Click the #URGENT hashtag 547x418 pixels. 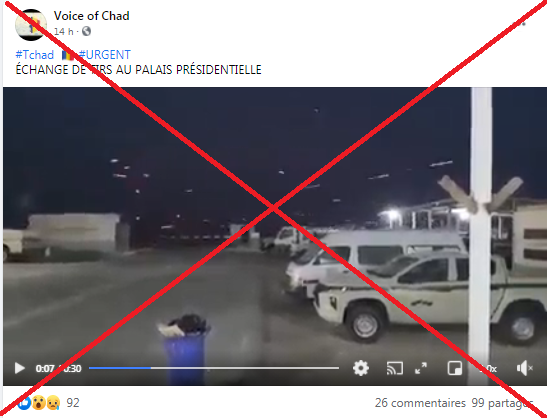pyautogui.click(x=104, y=55)
